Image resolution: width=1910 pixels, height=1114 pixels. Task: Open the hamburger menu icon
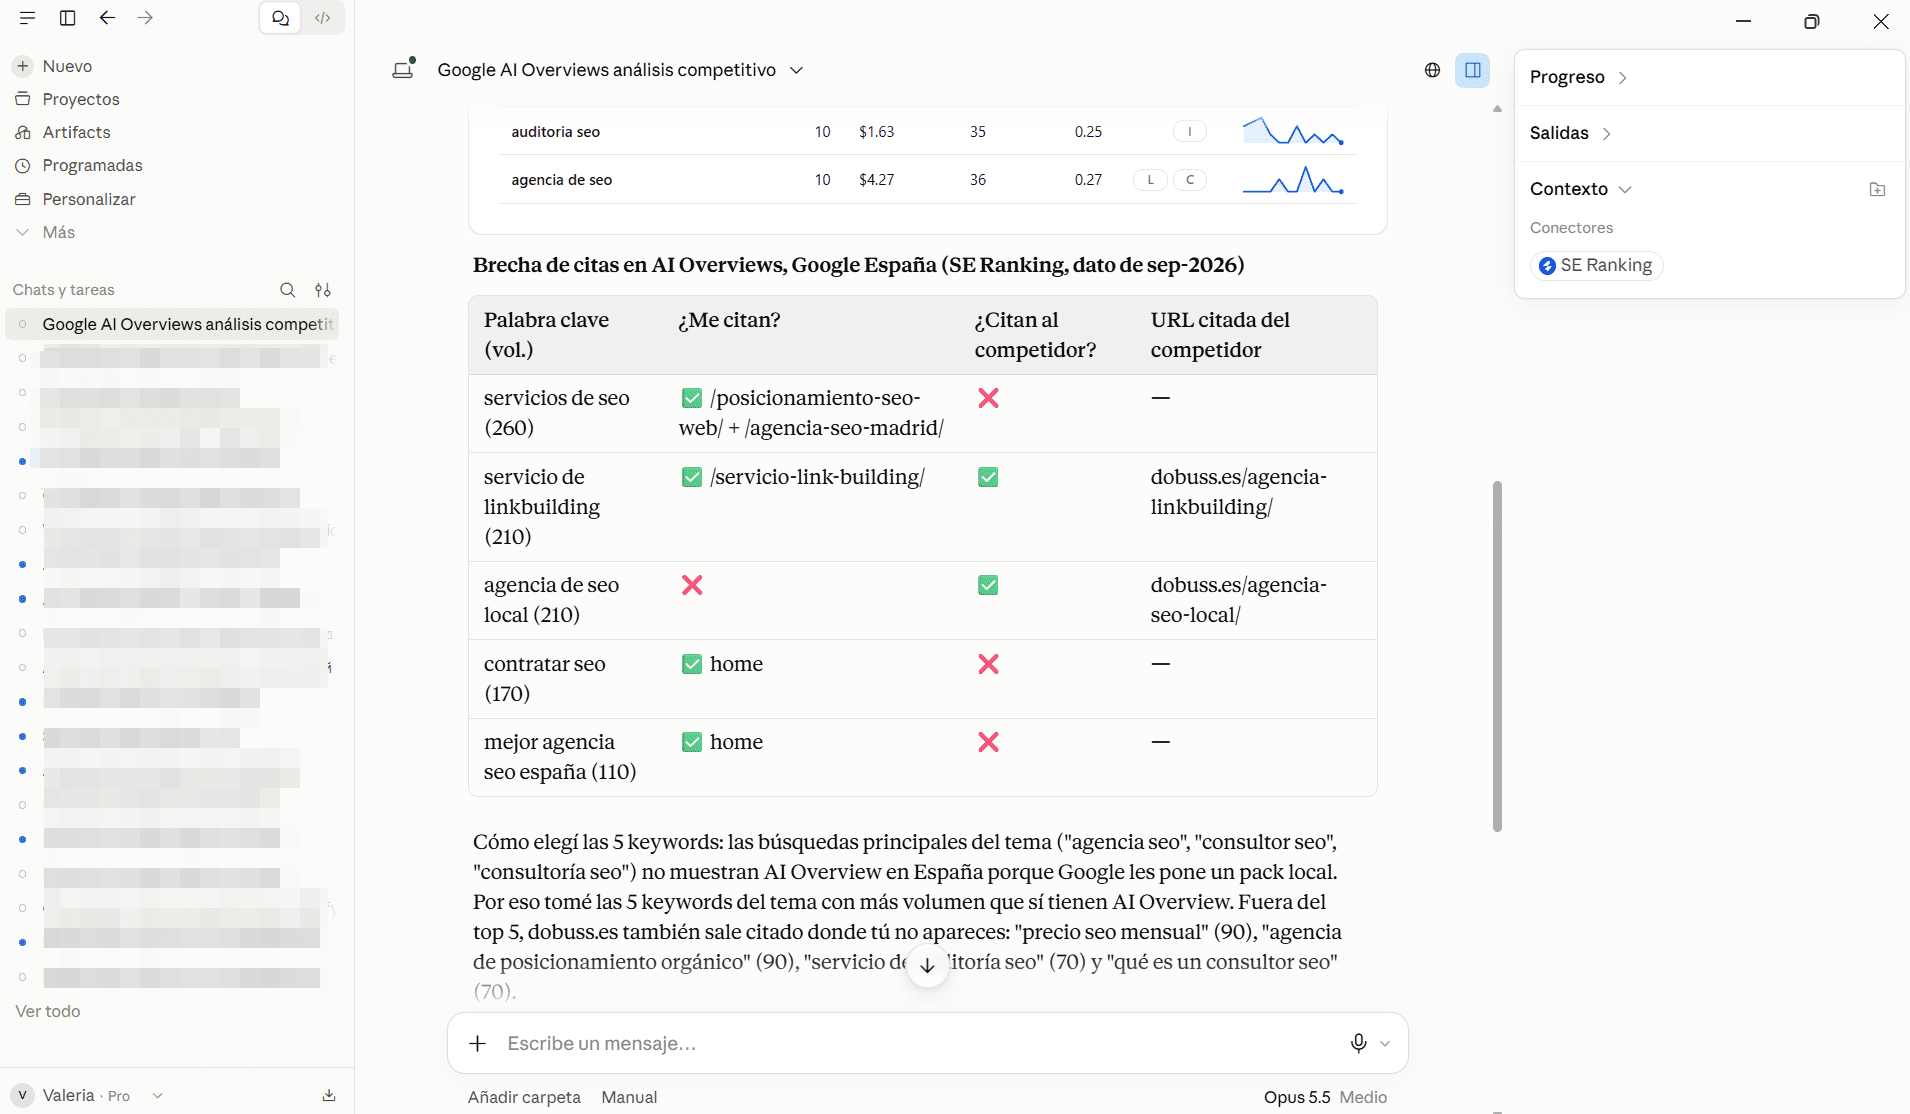point(27,18)
